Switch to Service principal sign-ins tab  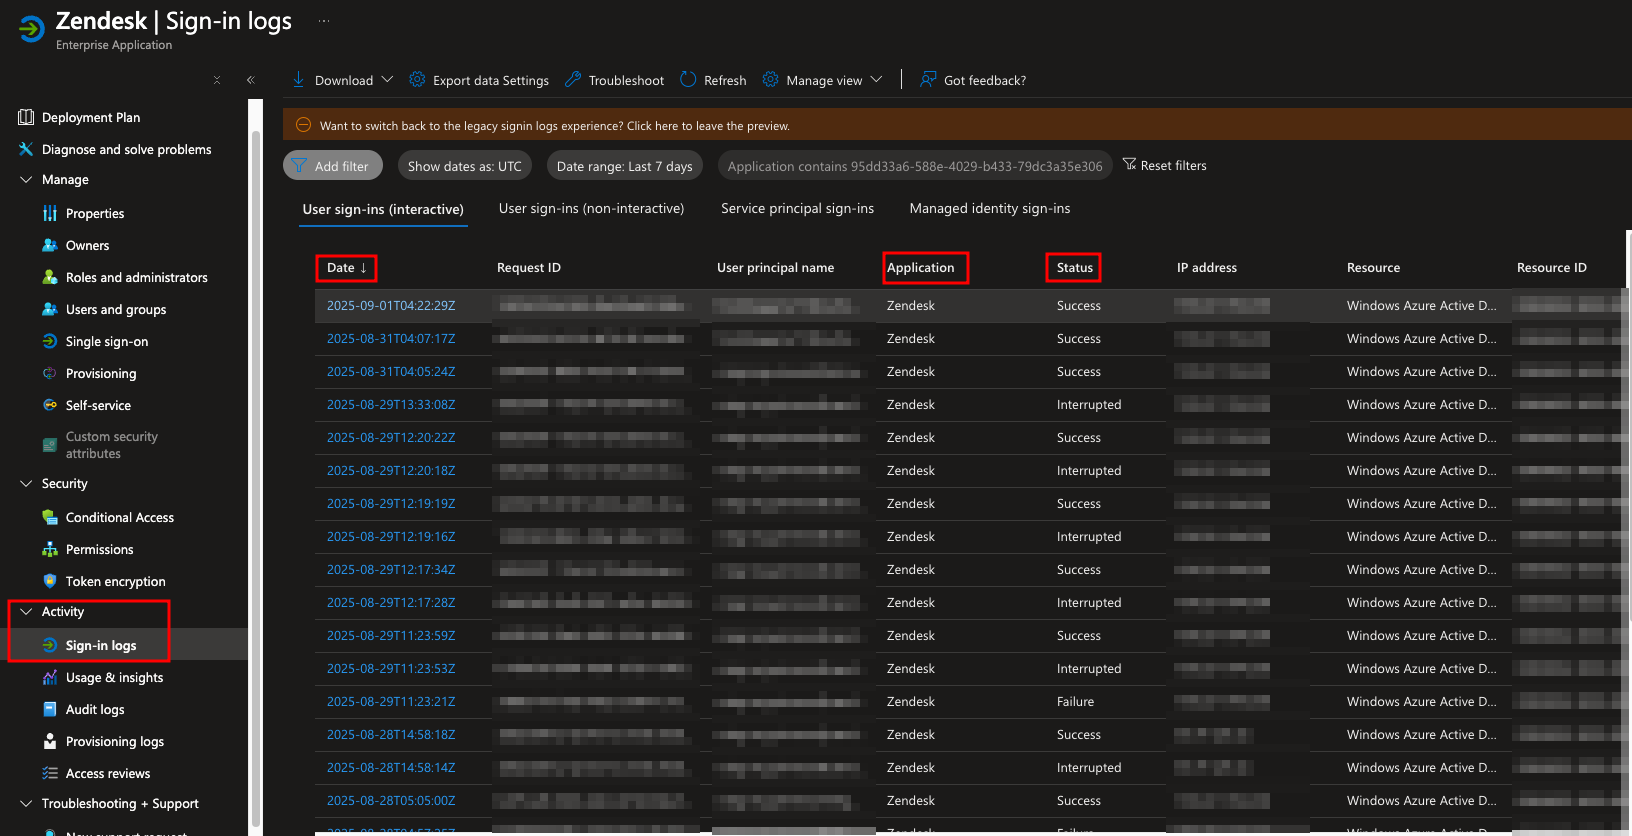click(797, 208)
